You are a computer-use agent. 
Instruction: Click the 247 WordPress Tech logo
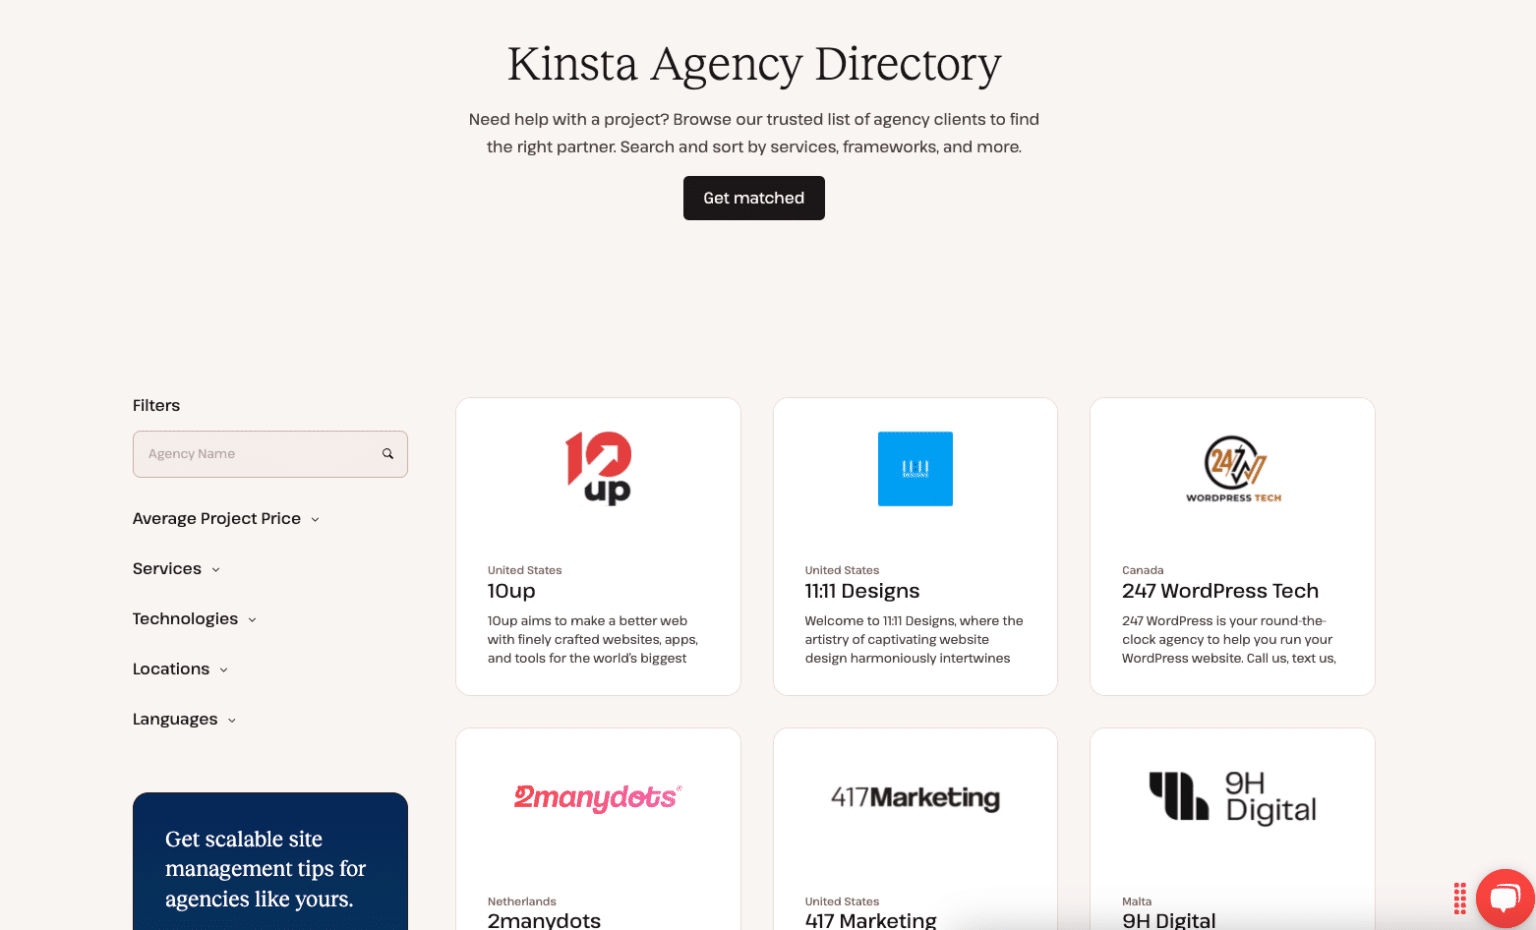point(1231,468)
